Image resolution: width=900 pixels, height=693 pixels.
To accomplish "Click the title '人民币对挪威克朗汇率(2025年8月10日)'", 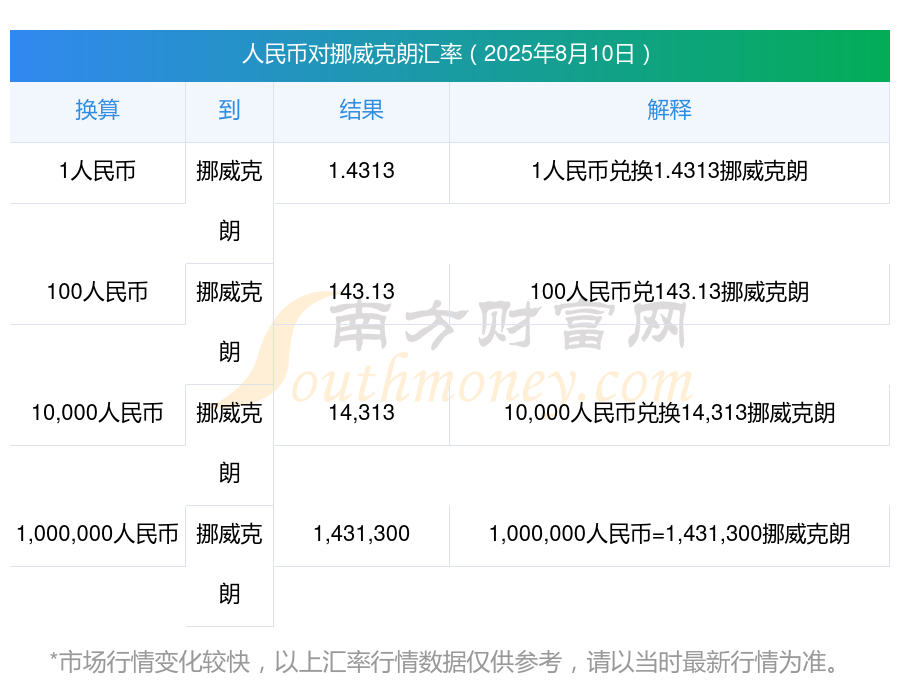I will [x=449, y=55].
